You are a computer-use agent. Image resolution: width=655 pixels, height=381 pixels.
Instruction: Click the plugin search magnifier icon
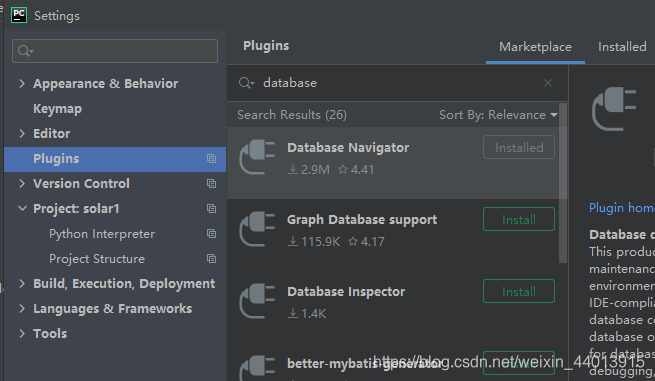pyautogui.click(x=246, y=83)
